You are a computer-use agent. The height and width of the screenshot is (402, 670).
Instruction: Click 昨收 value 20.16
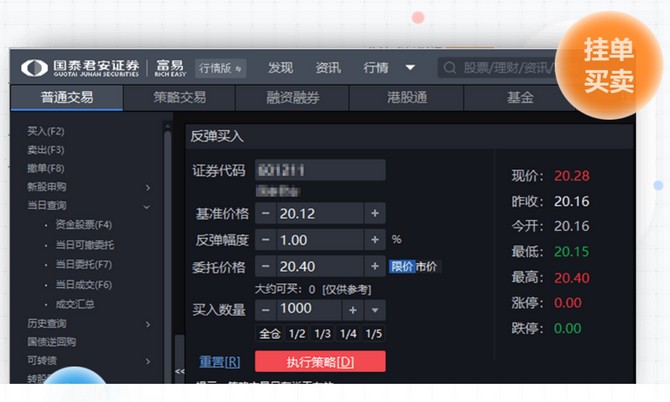(572, 201)
